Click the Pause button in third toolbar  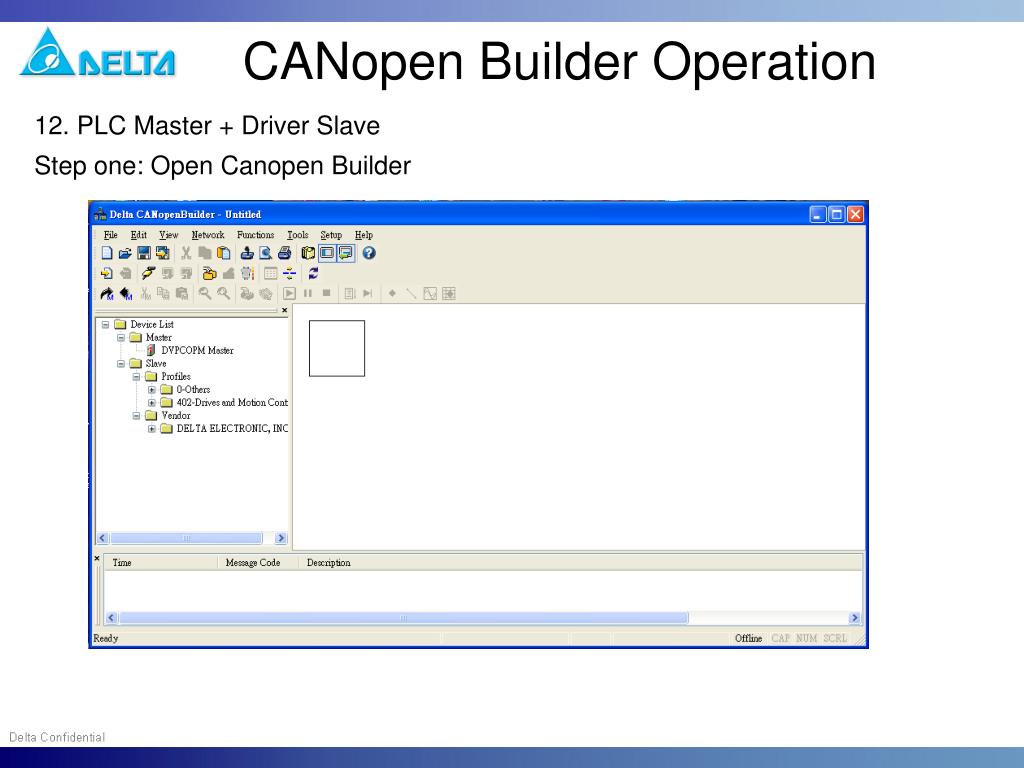[308, 294]
